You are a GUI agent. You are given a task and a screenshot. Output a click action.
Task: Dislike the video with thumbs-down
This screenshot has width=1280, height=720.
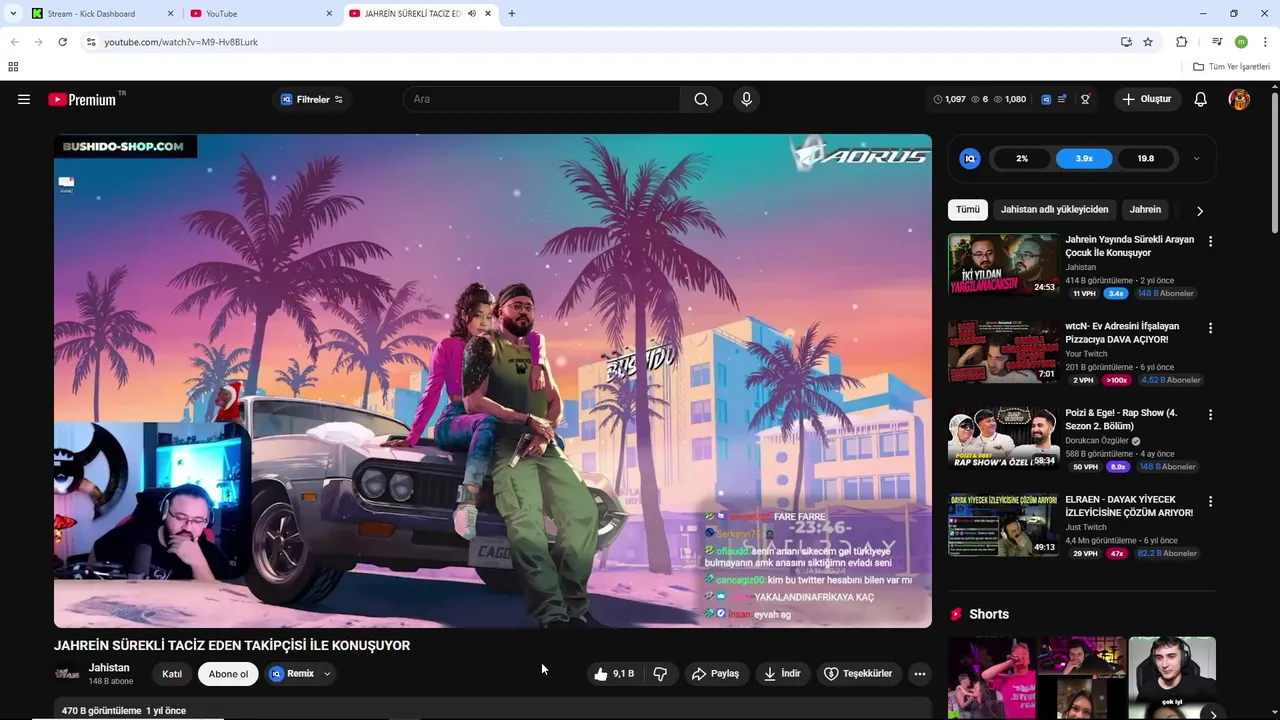pyautogui.click(x=660, y=674)
